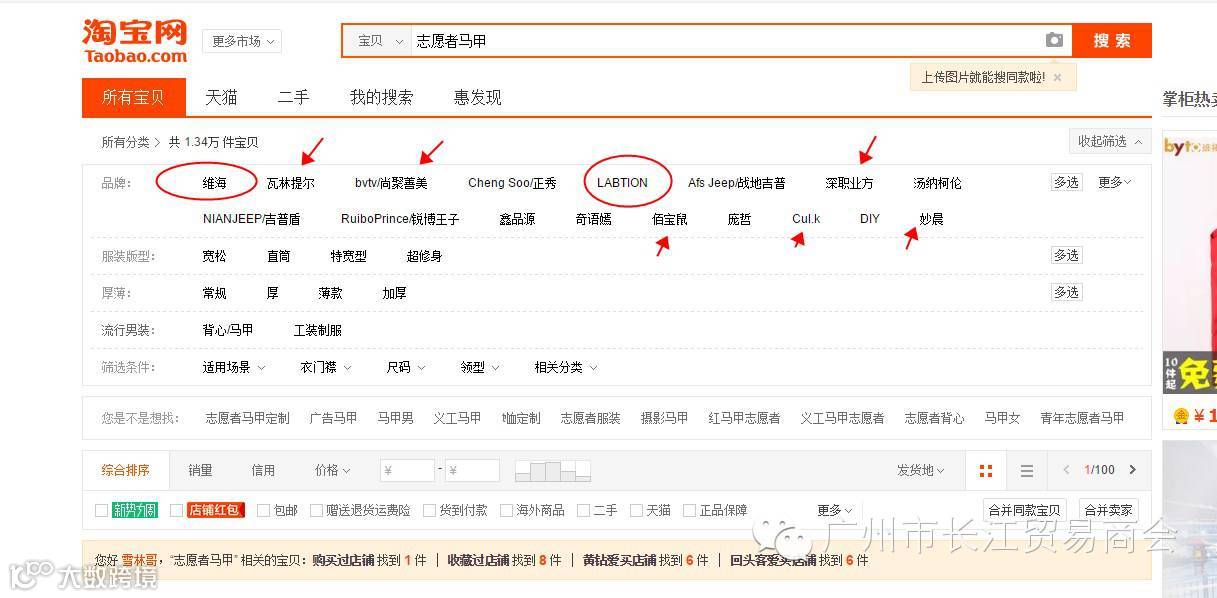Click the minimum price input field
1217x598 pixels.
point(407,470)
